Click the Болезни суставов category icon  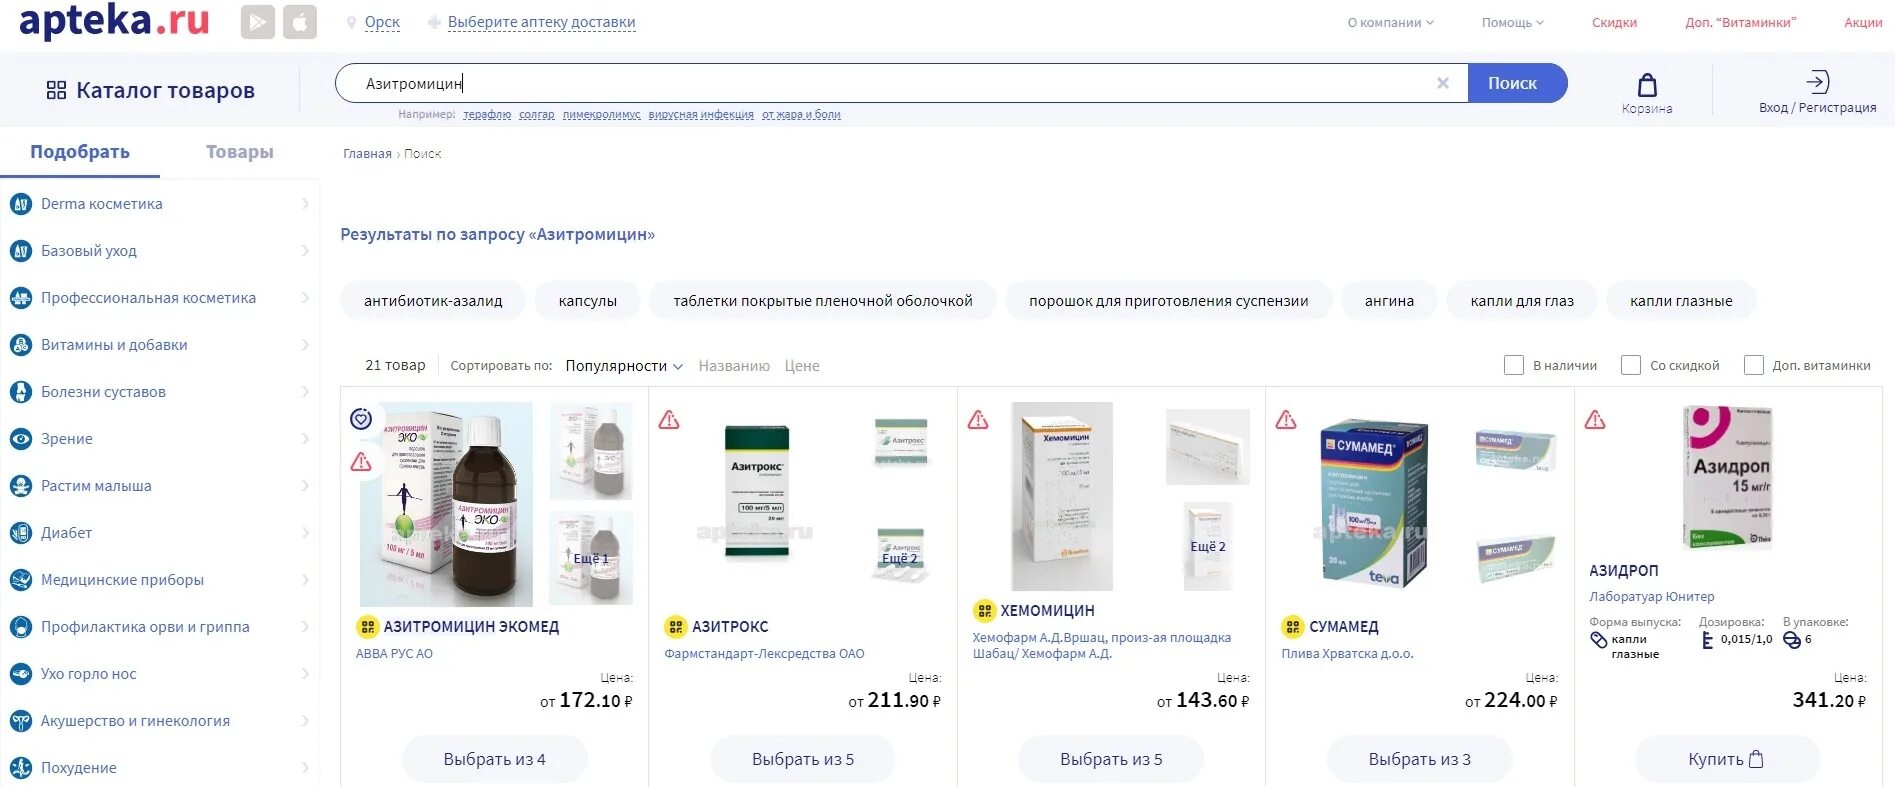(x=21, y=392)
